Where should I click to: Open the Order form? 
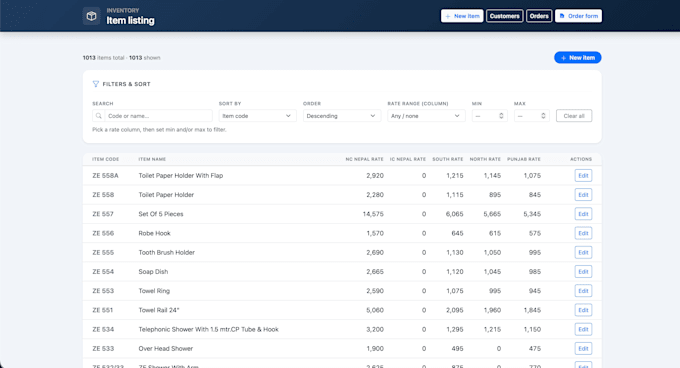click(x=578, y=16)
